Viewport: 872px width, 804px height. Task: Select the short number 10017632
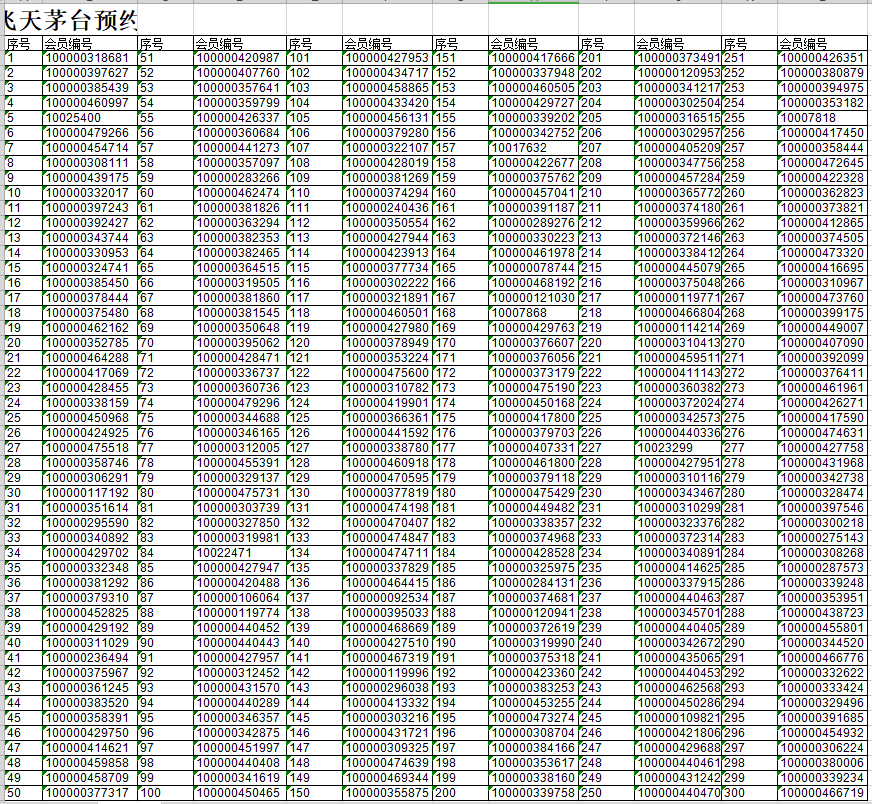click(533, 148)
